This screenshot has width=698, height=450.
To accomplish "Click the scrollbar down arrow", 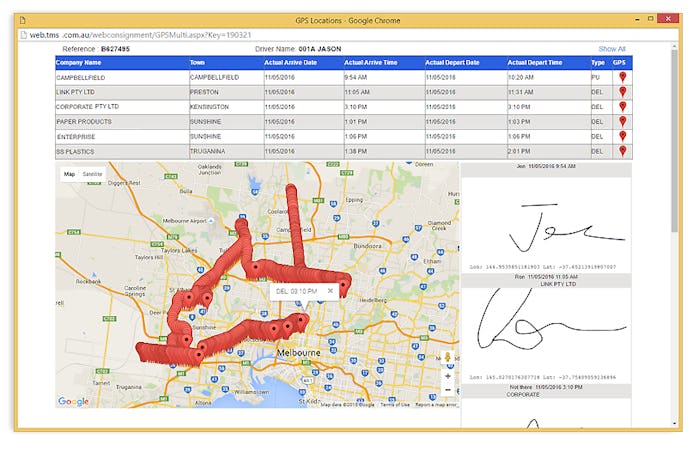I will click(674, 423).
